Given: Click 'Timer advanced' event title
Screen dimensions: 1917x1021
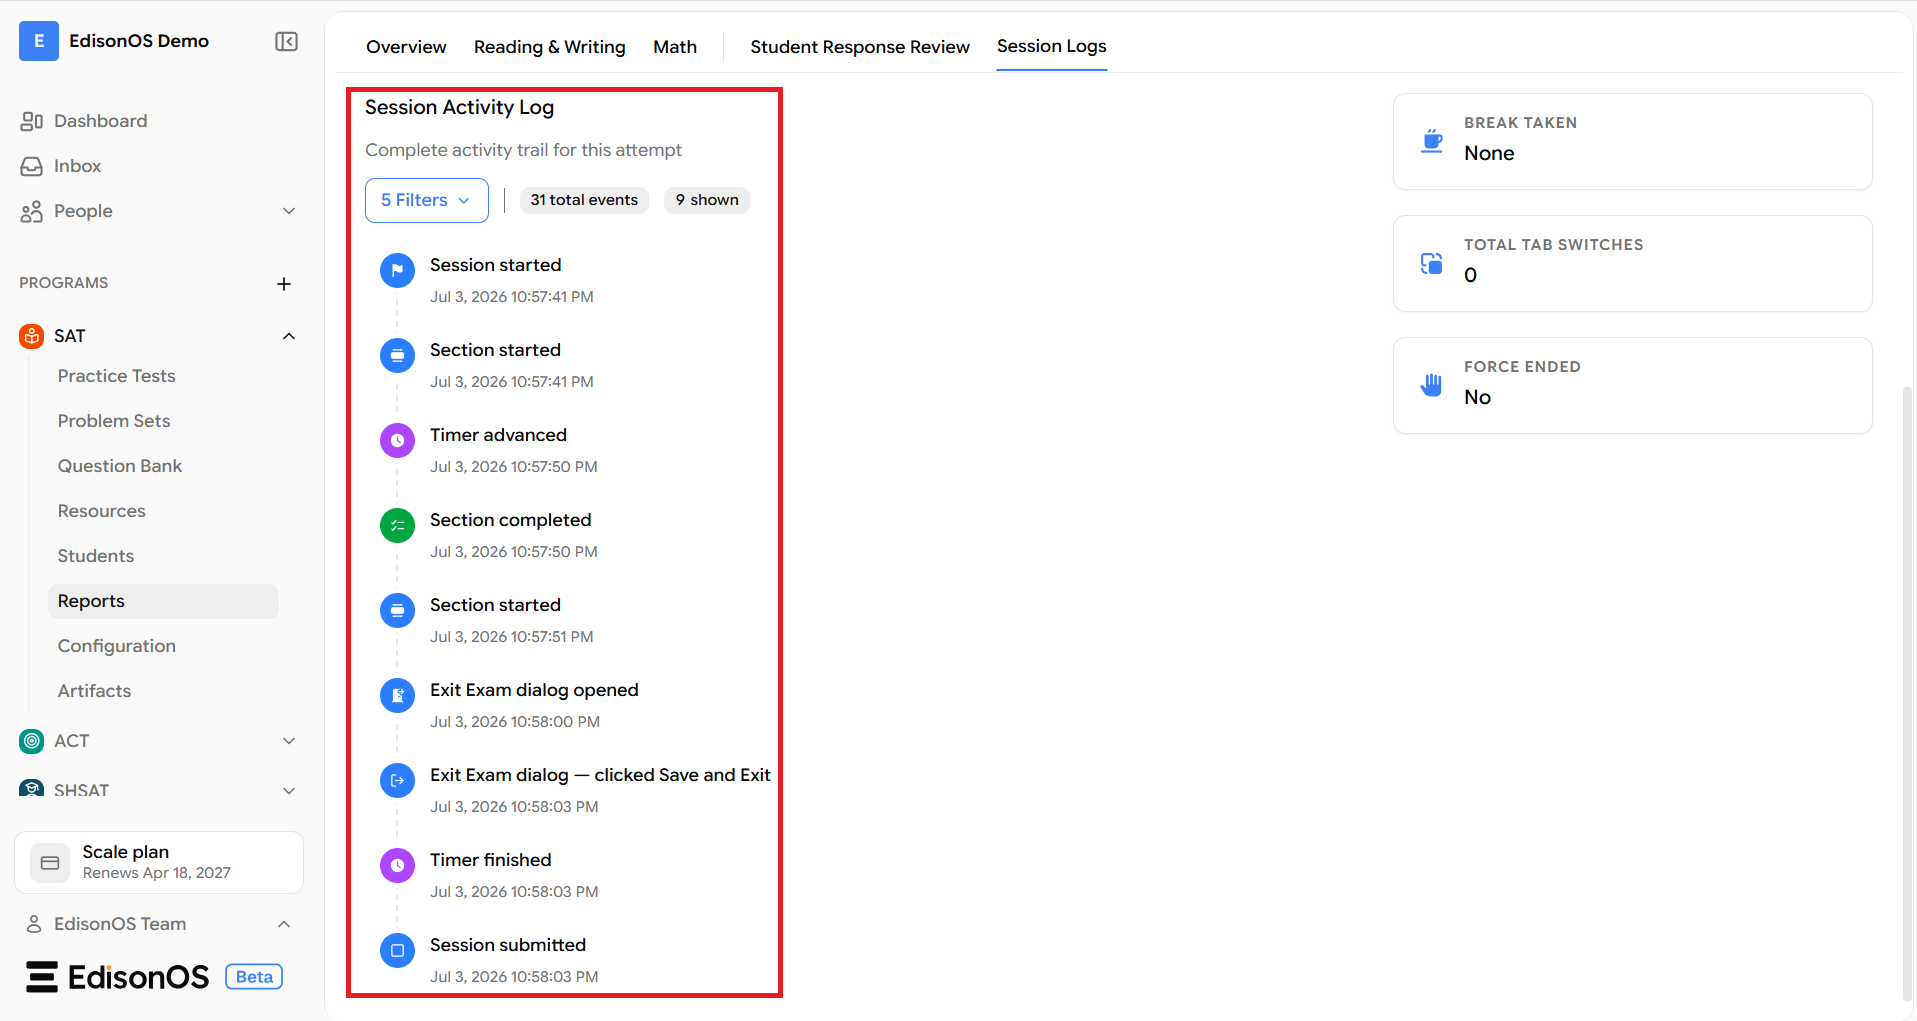Looking at the screenshot, I should click(498, 435).
